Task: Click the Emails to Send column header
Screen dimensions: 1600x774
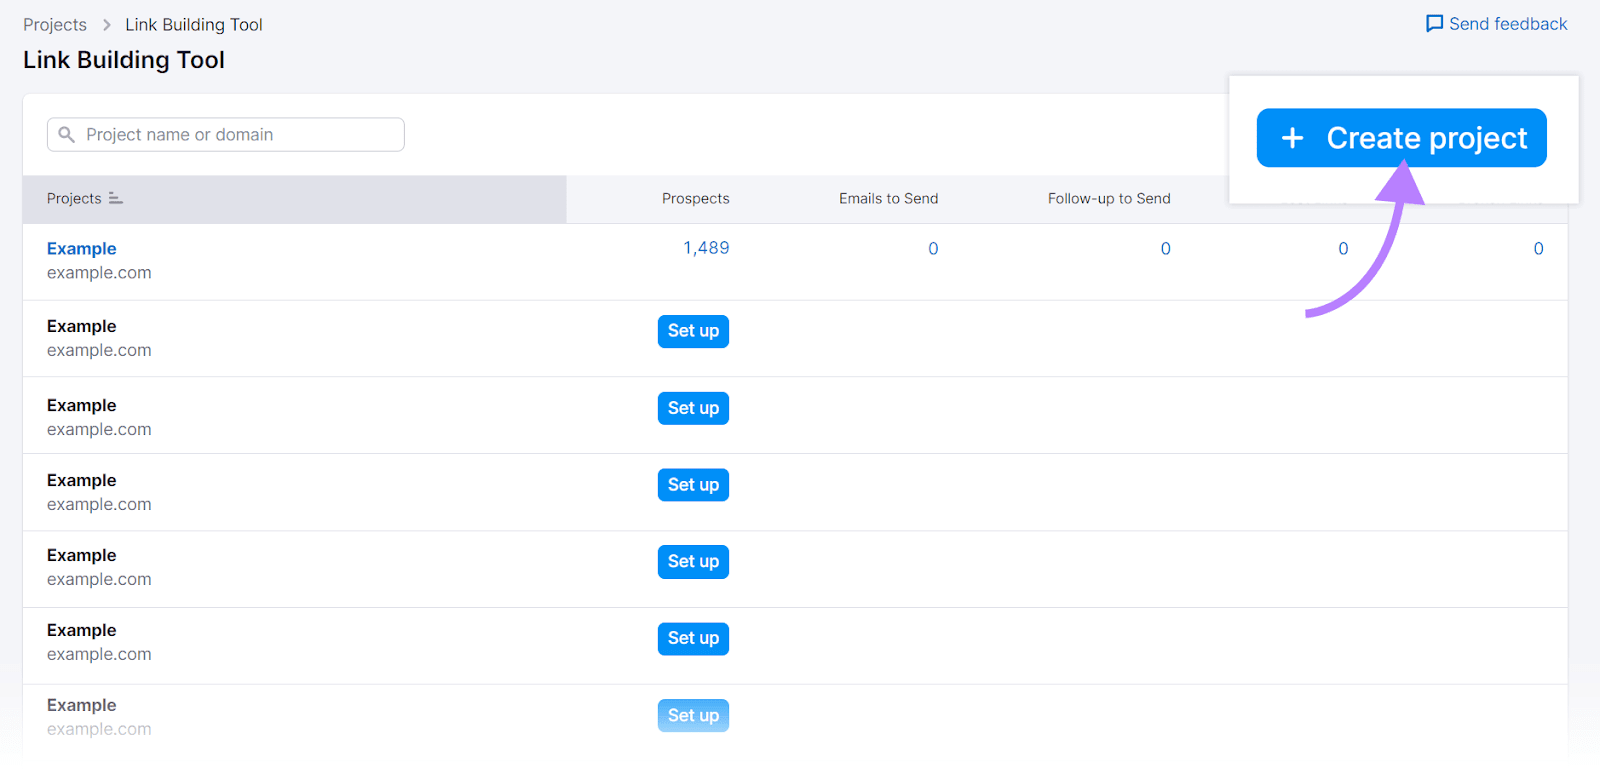Action: point(889,199)
